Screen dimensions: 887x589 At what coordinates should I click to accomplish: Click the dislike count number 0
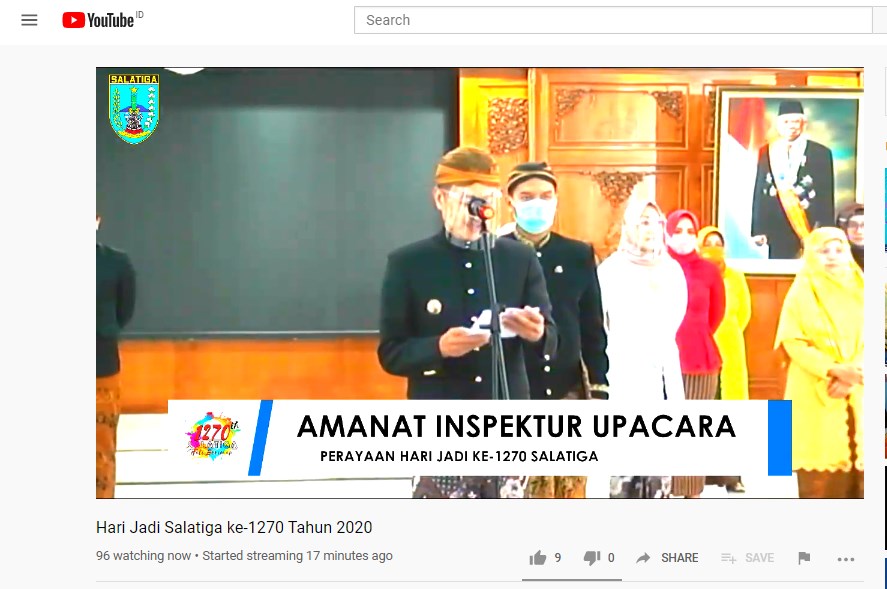[611, 558]
